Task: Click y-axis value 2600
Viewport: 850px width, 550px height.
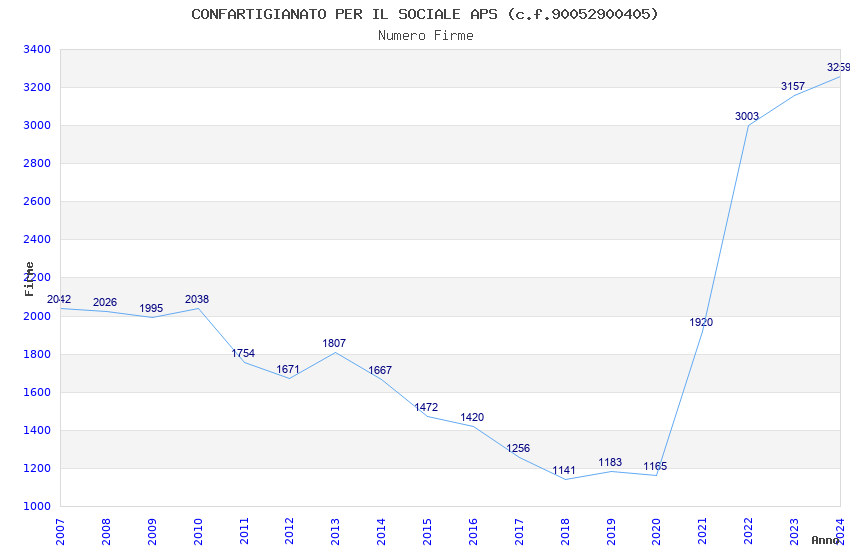Action: pyautogui.click(x=37, y=201)
